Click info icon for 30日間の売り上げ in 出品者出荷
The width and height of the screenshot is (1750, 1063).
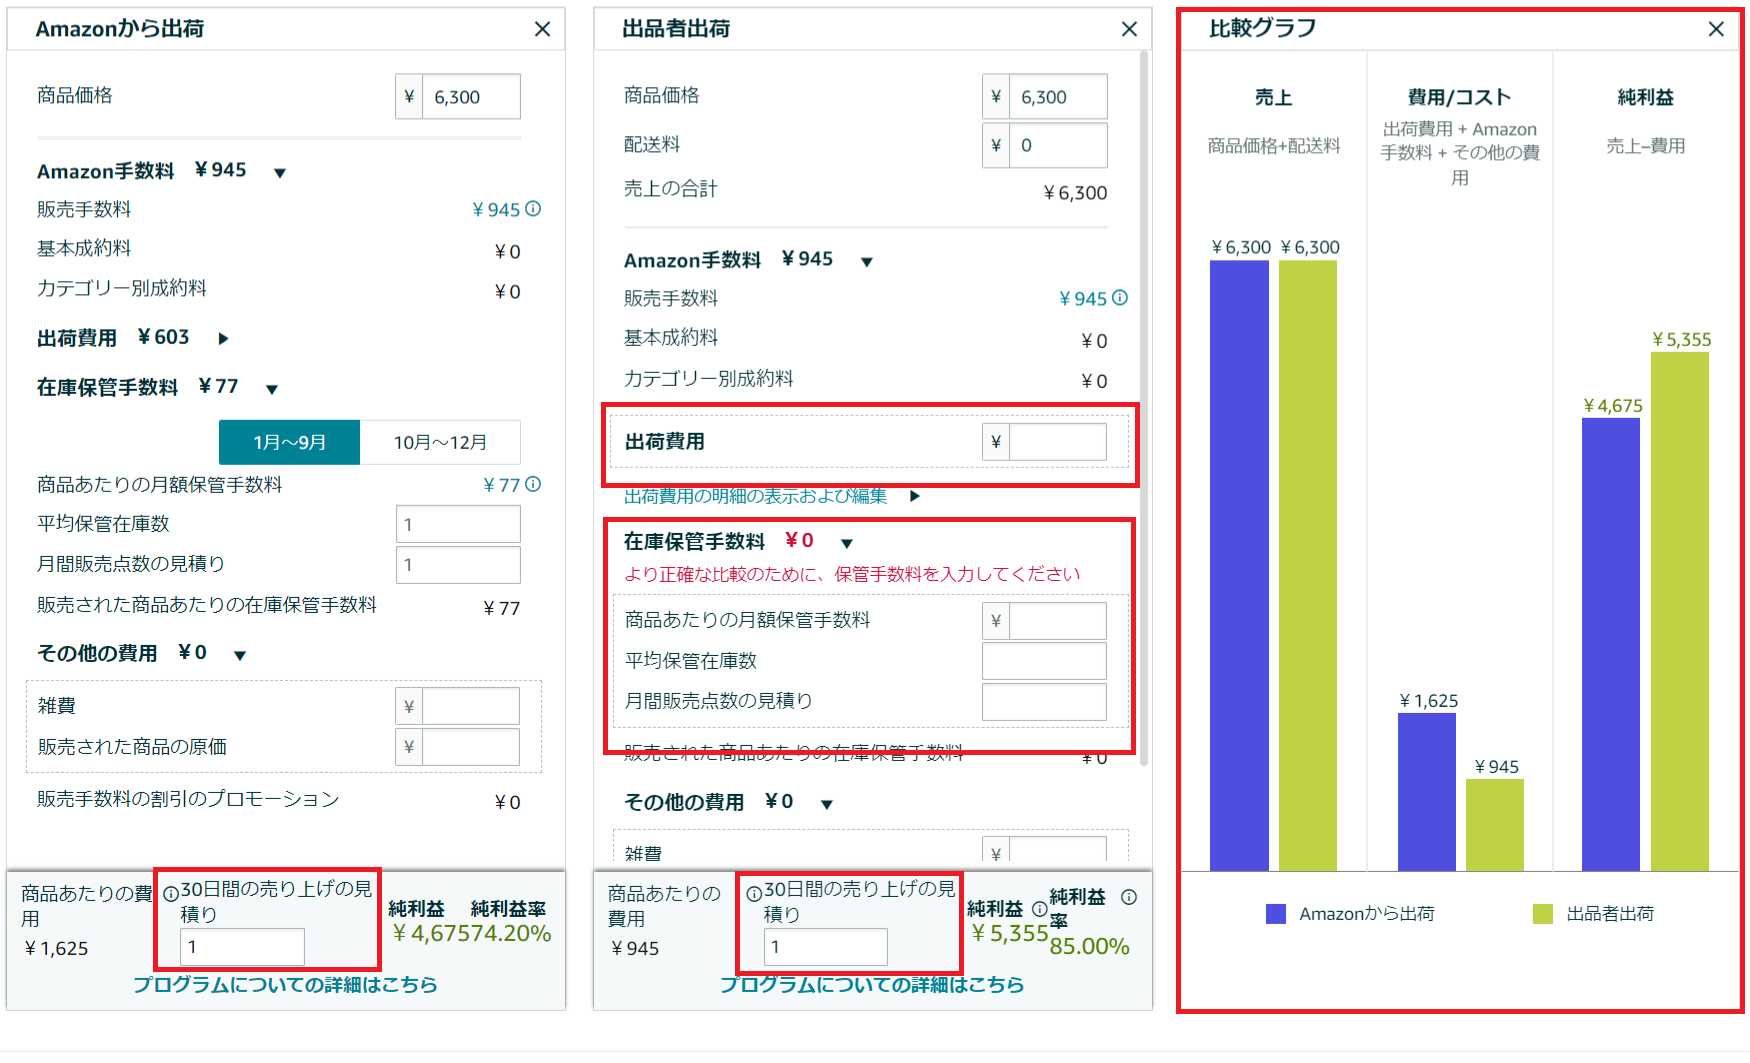pos(754,894)
